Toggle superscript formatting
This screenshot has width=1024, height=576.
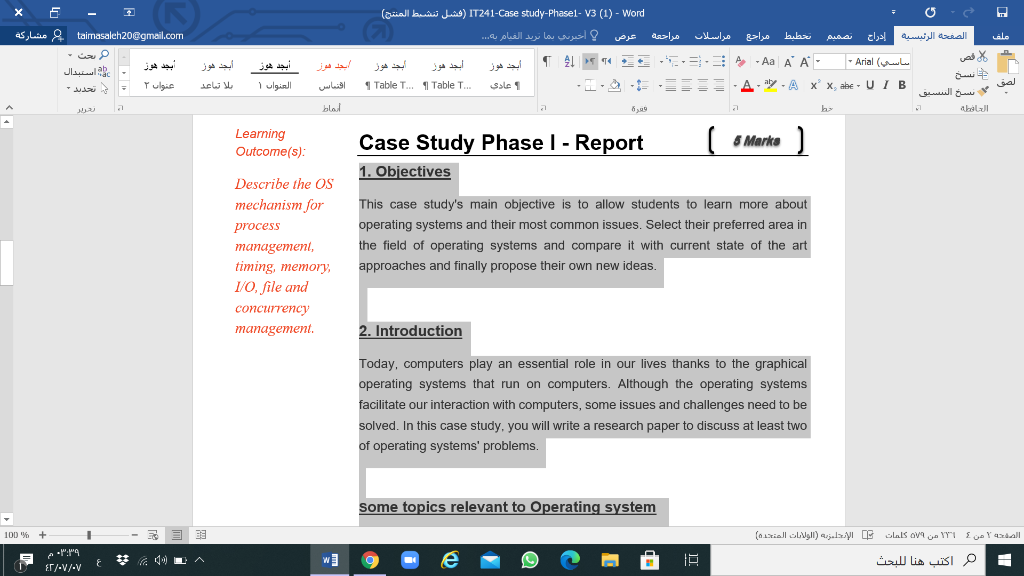click(x=815, y=84)
